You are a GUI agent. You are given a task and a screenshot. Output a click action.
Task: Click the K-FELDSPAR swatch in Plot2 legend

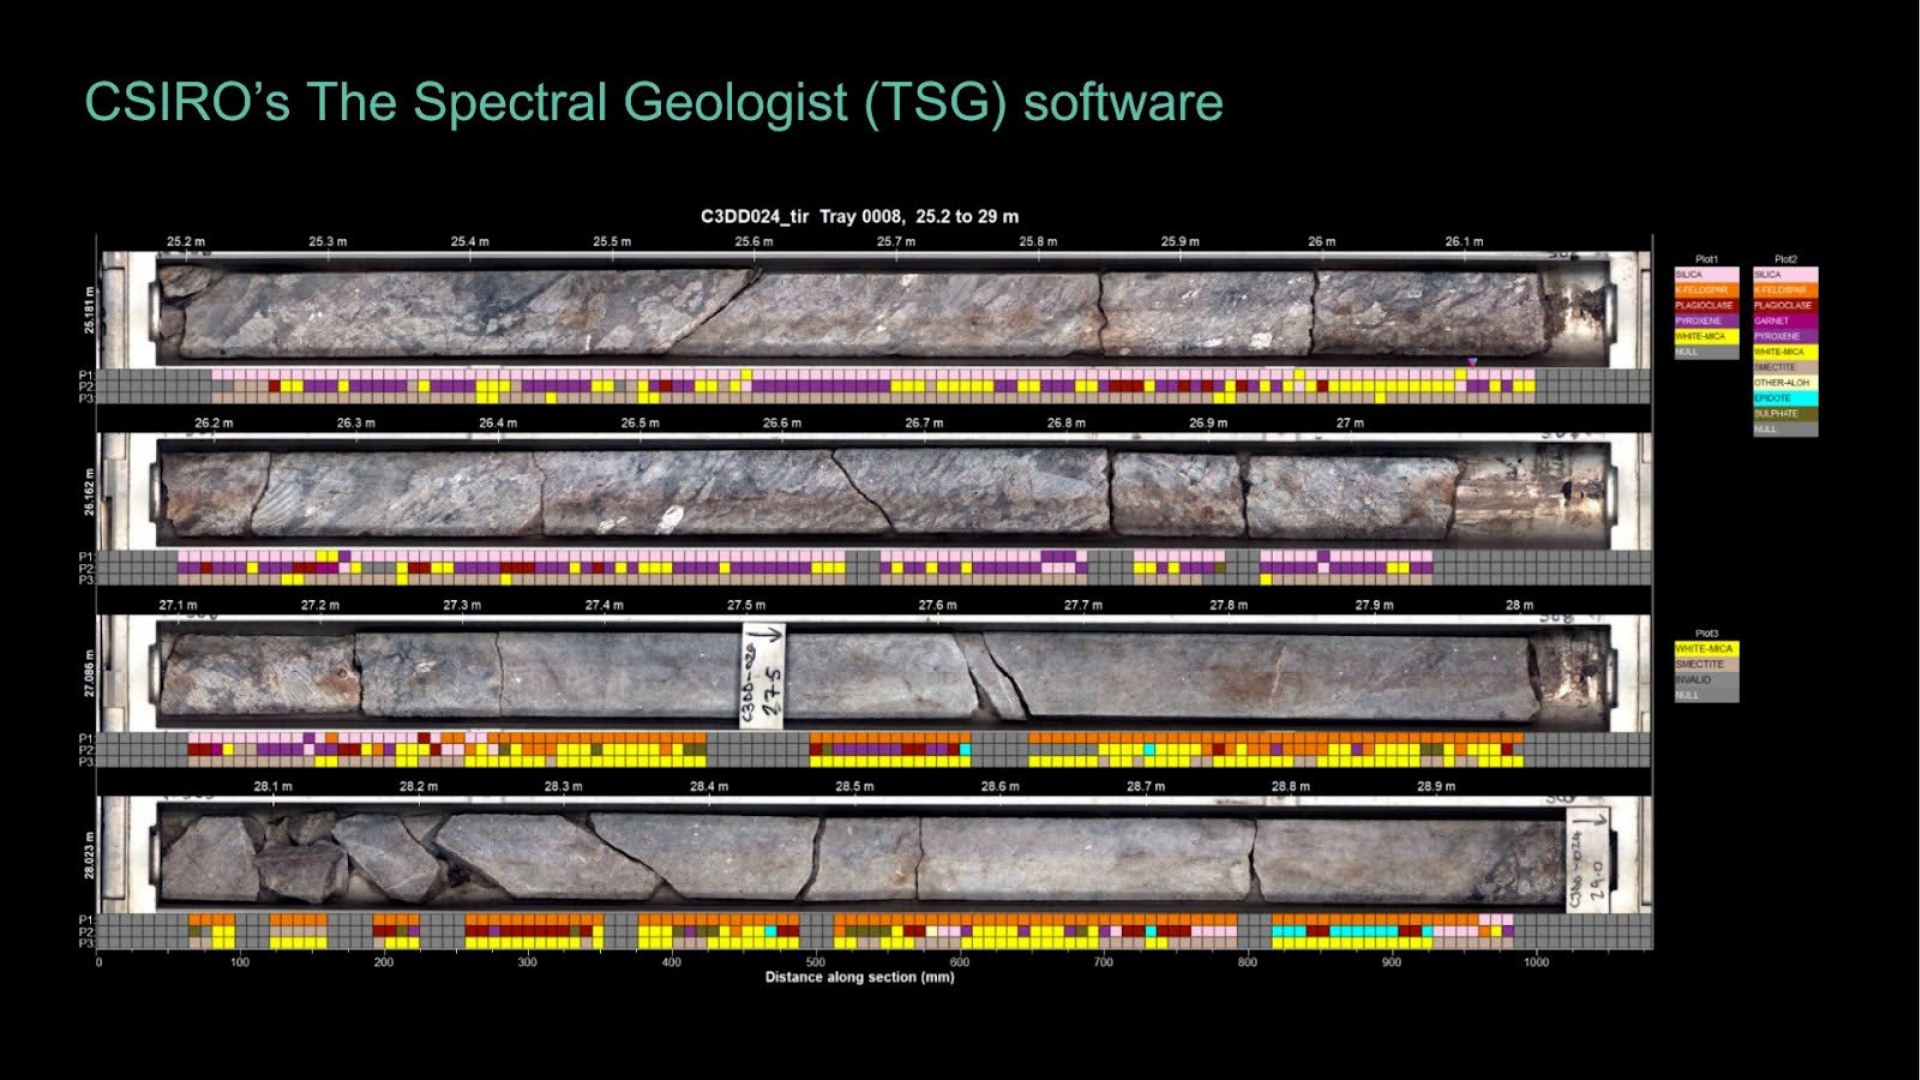pos(1785,290)
